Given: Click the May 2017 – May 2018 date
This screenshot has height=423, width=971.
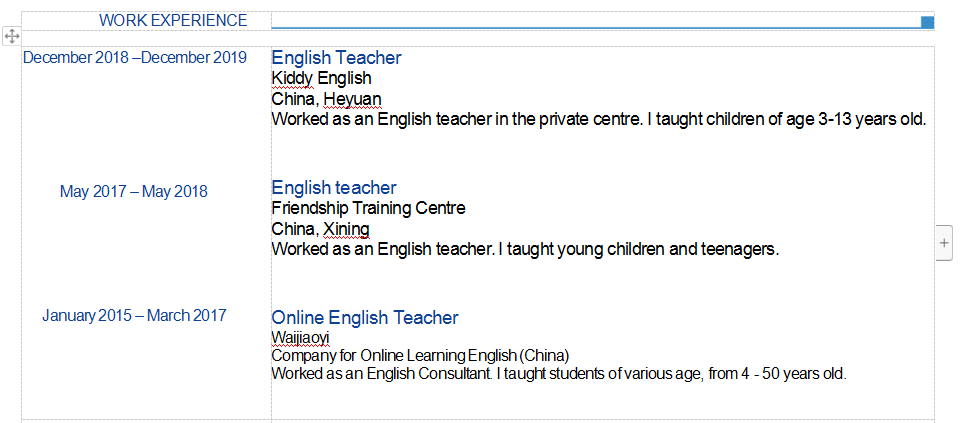Looking at the screenshot, I should (134, 191).
